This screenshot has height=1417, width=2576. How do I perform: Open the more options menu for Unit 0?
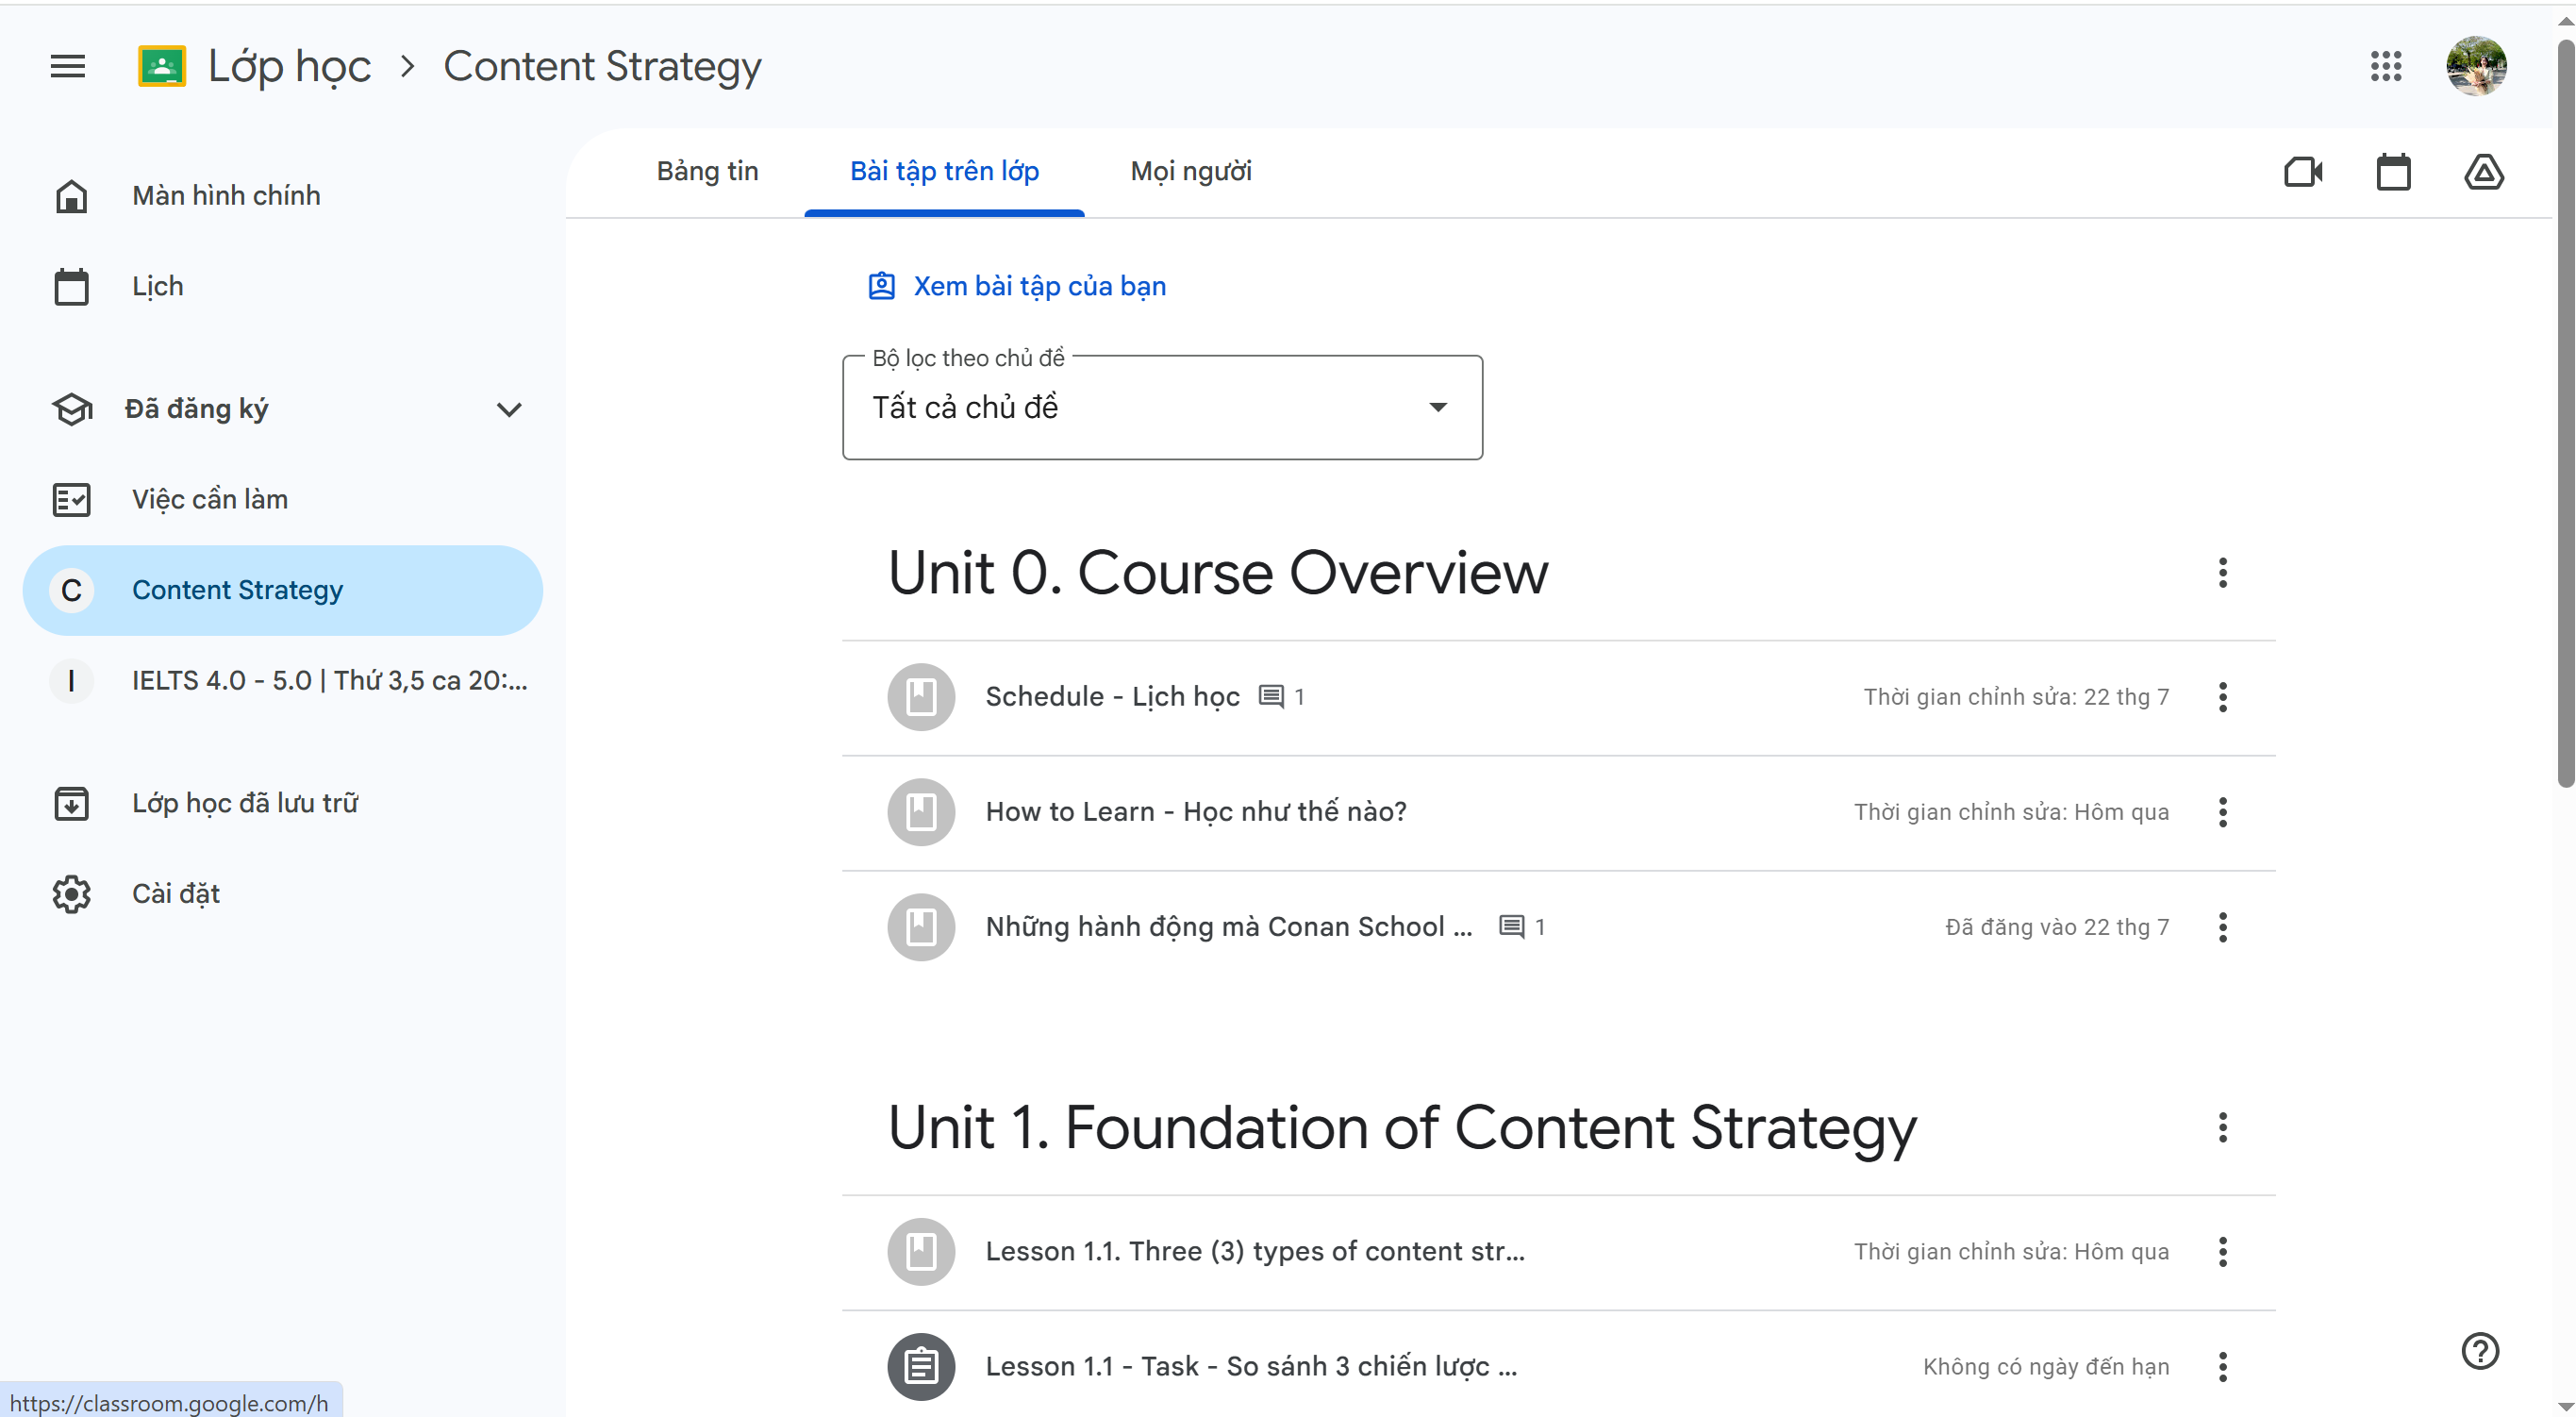2222,573
